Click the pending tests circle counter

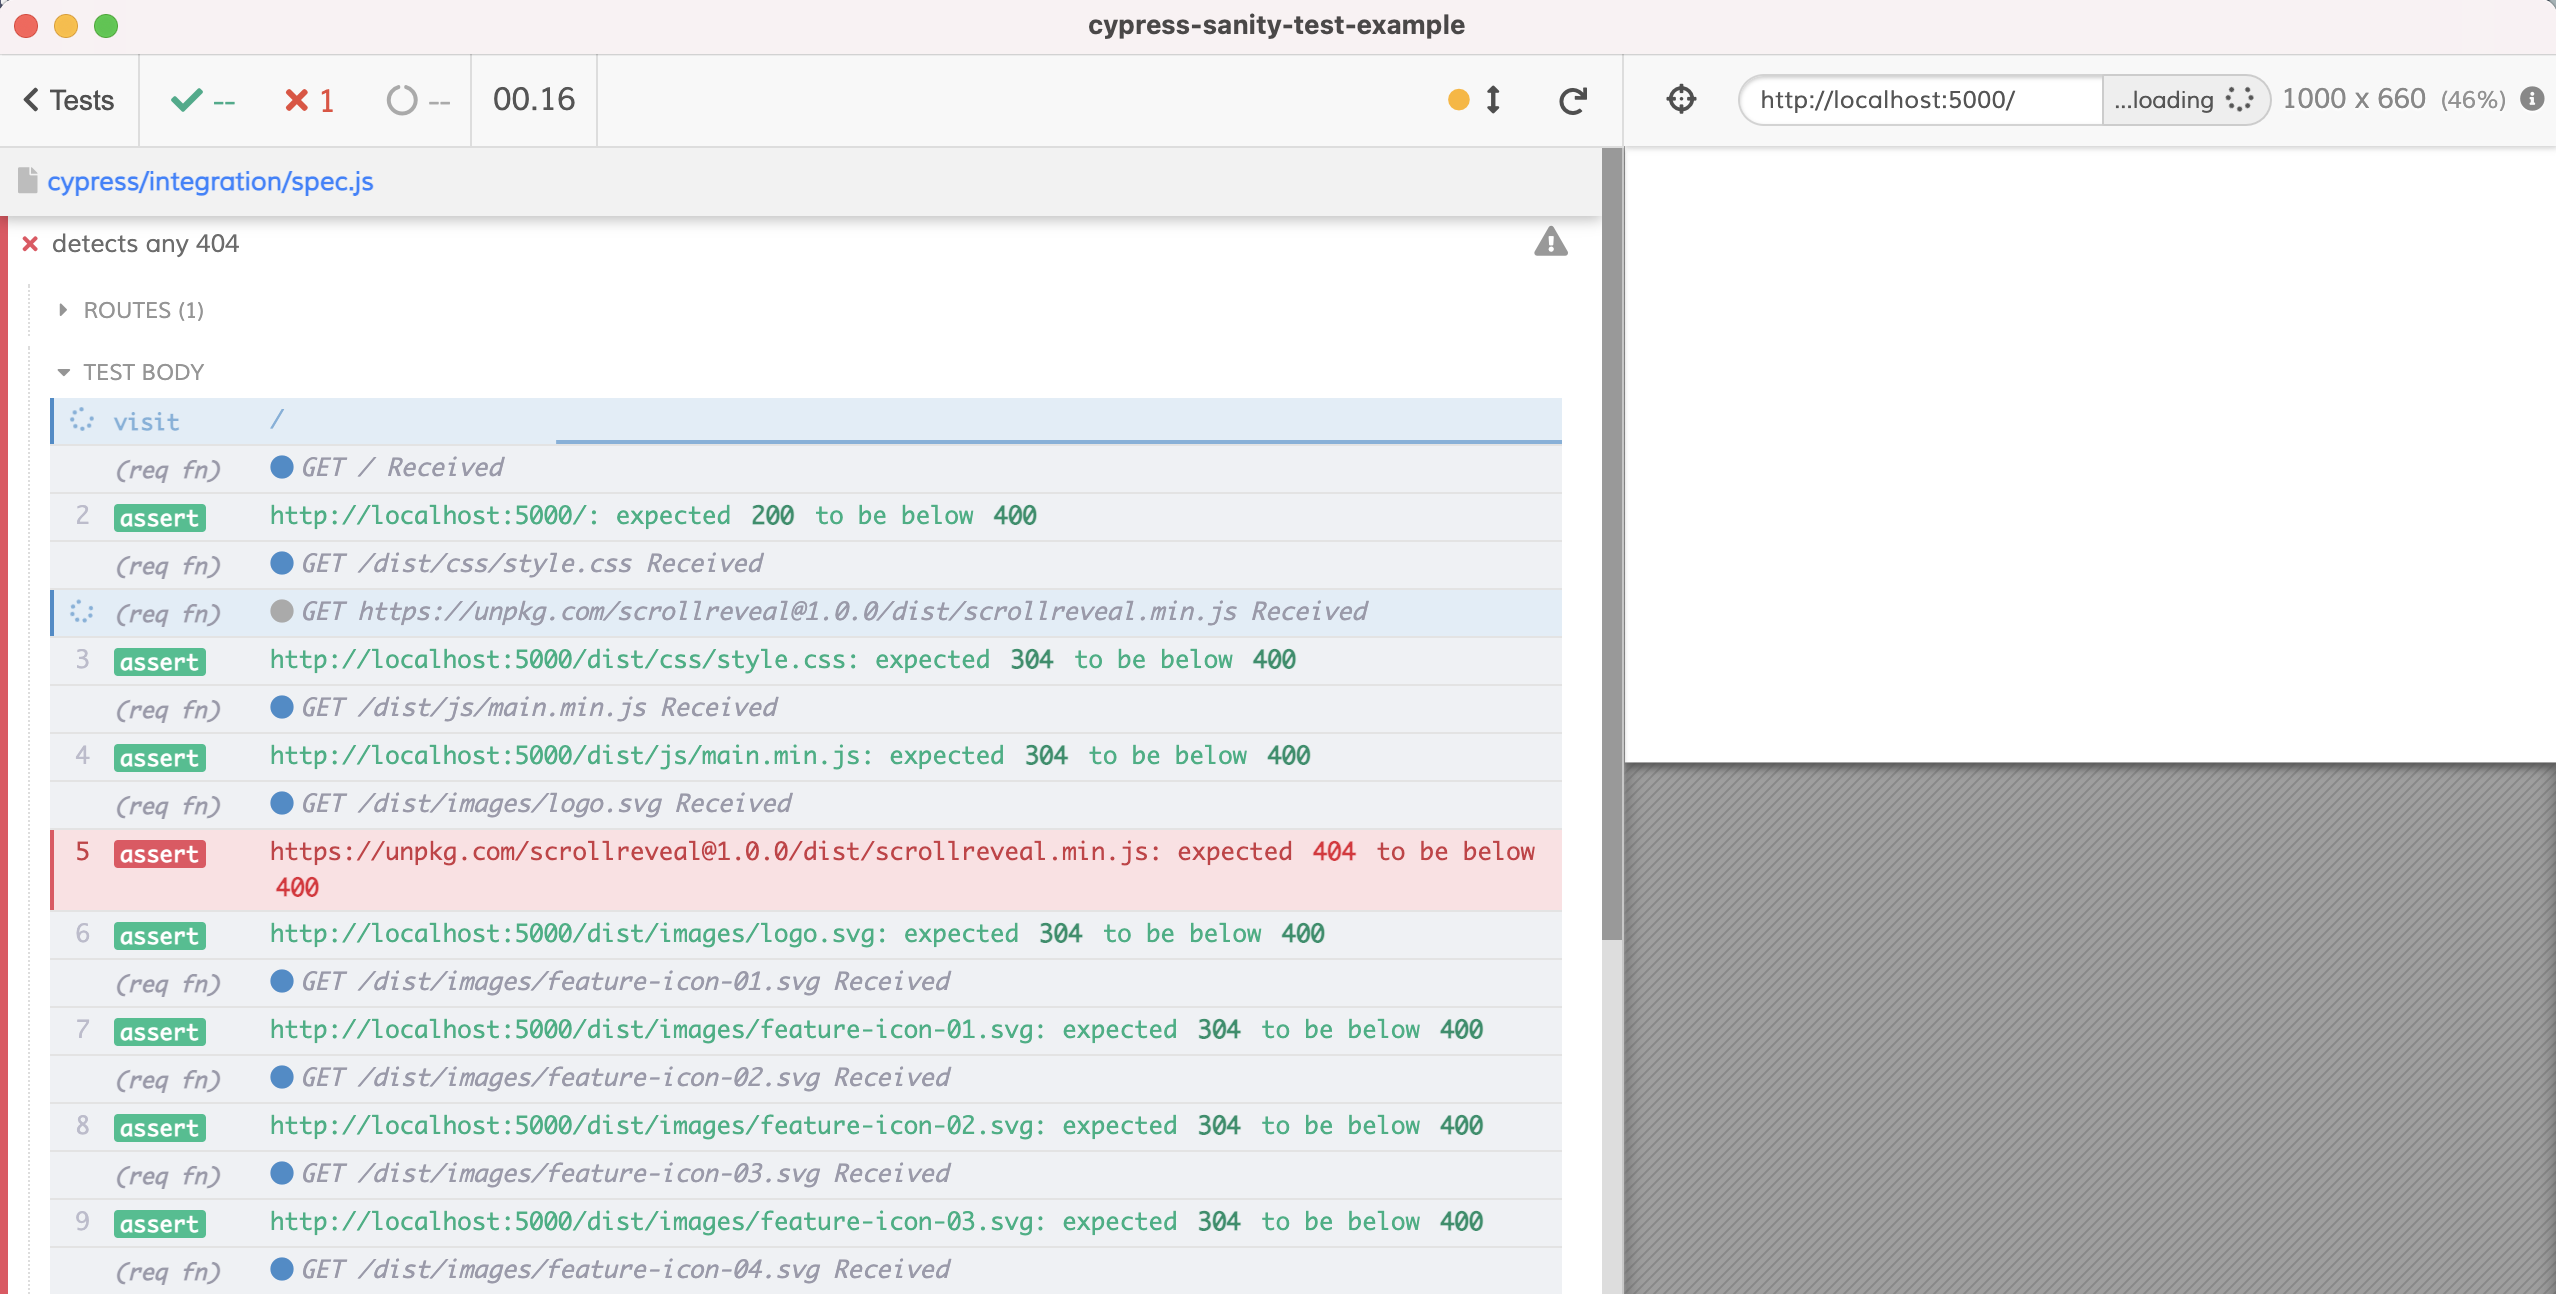(418, 100)
